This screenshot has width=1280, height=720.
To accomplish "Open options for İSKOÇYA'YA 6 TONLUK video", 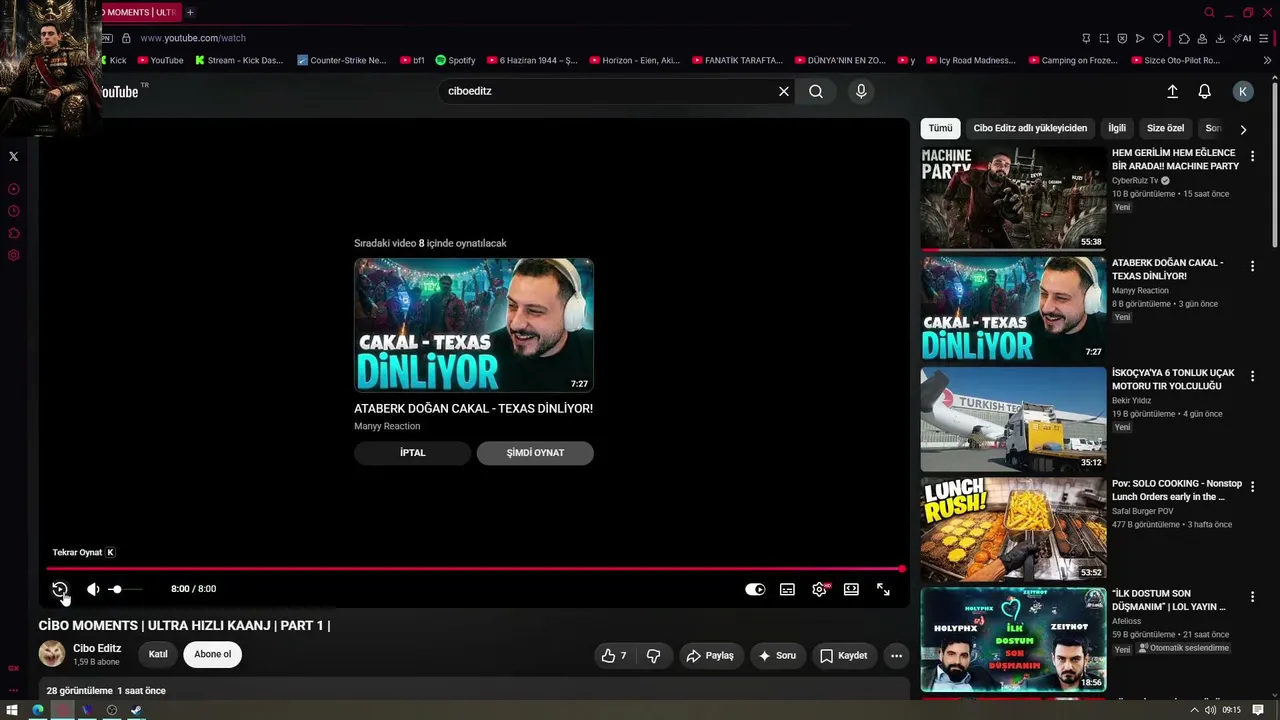I will pos(1252,376).
